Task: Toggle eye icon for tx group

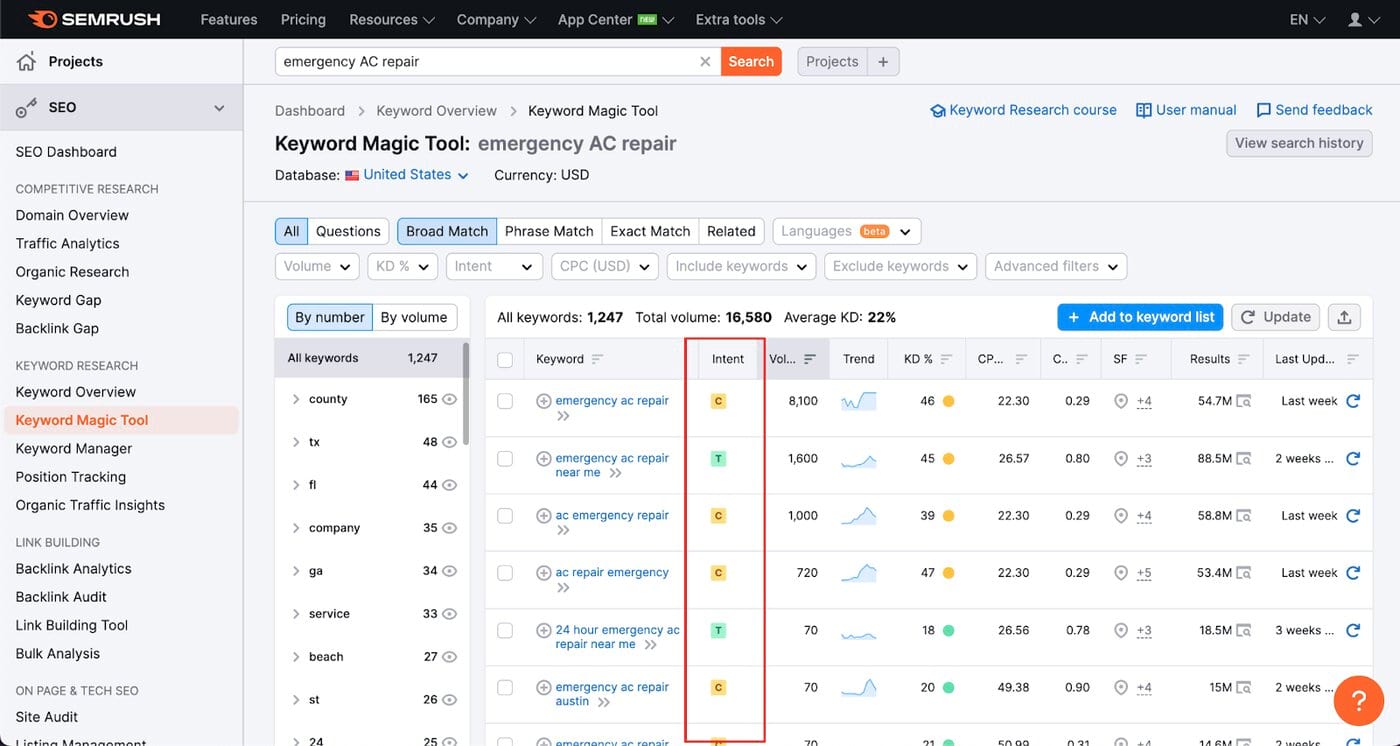Action: [450, 442]
